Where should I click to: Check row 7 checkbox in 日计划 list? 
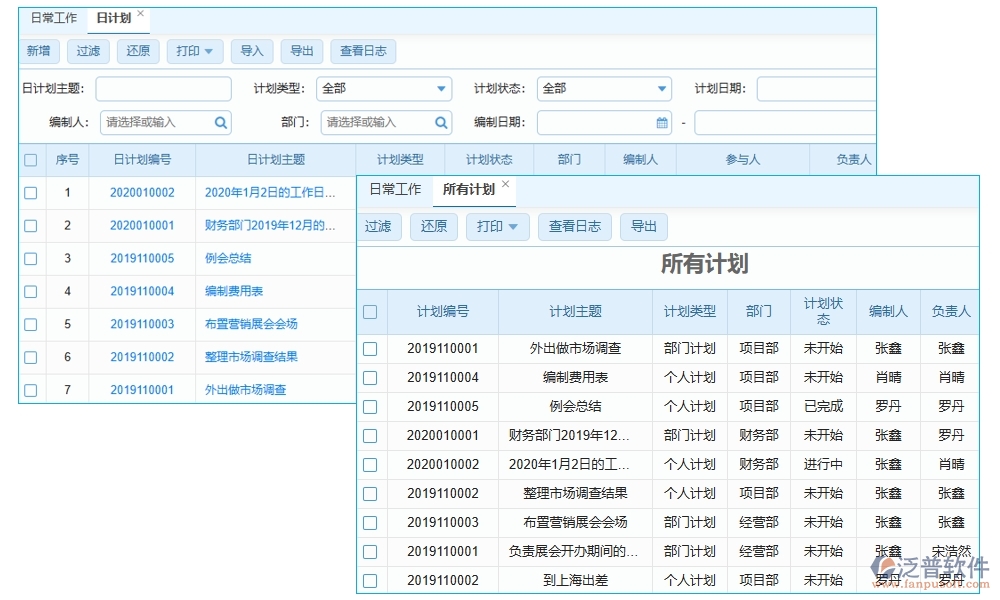pyautogui.click(x=31, y=390)
